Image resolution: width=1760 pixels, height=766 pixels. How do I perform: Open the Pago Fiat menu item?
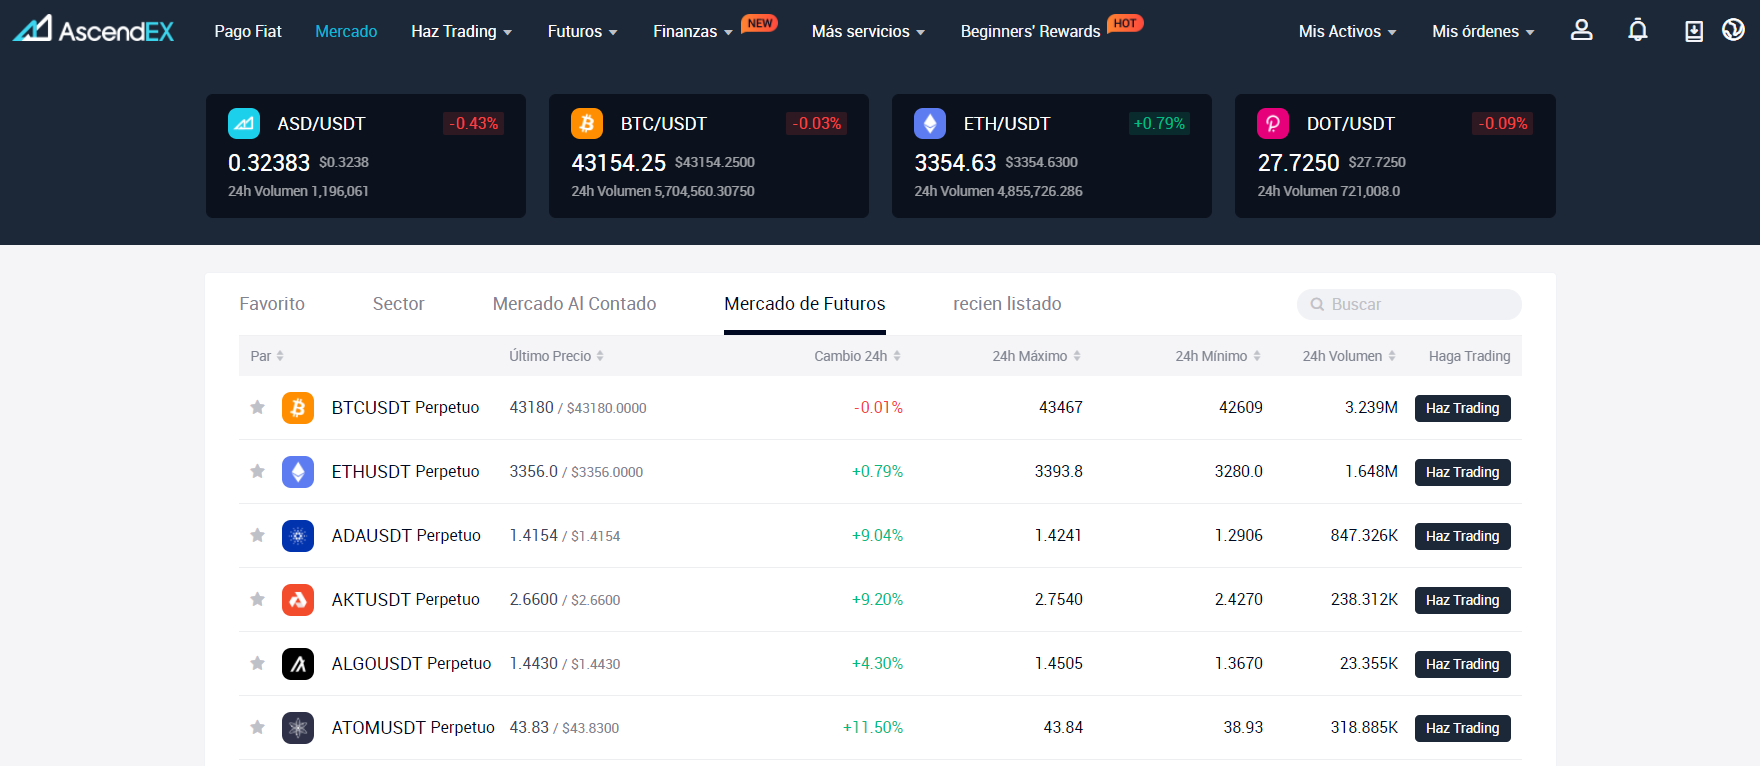(248, 32)
